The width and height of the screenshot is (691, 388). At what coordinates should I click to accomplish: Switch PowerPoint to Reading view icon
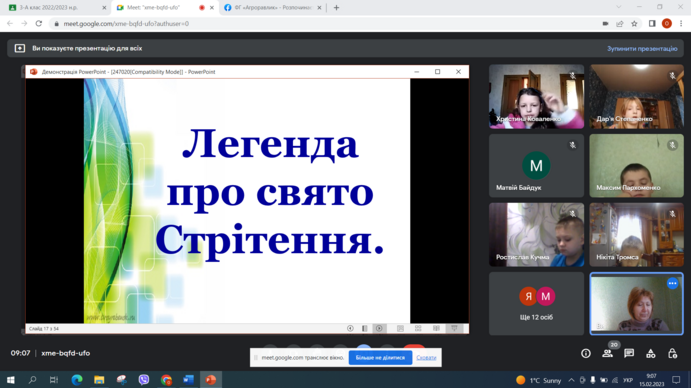[436, 328]
